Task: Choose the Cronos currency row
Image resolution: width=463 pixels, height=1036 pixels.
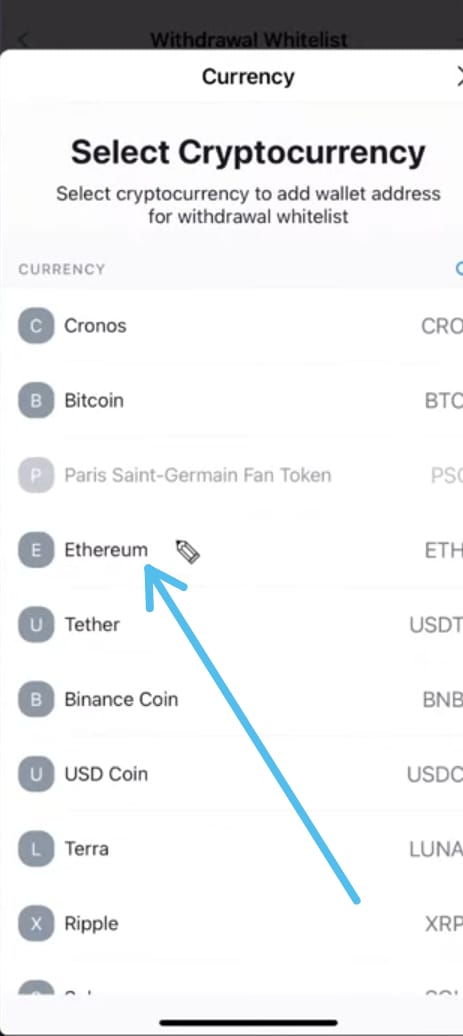Action: [x=231, y=326]
